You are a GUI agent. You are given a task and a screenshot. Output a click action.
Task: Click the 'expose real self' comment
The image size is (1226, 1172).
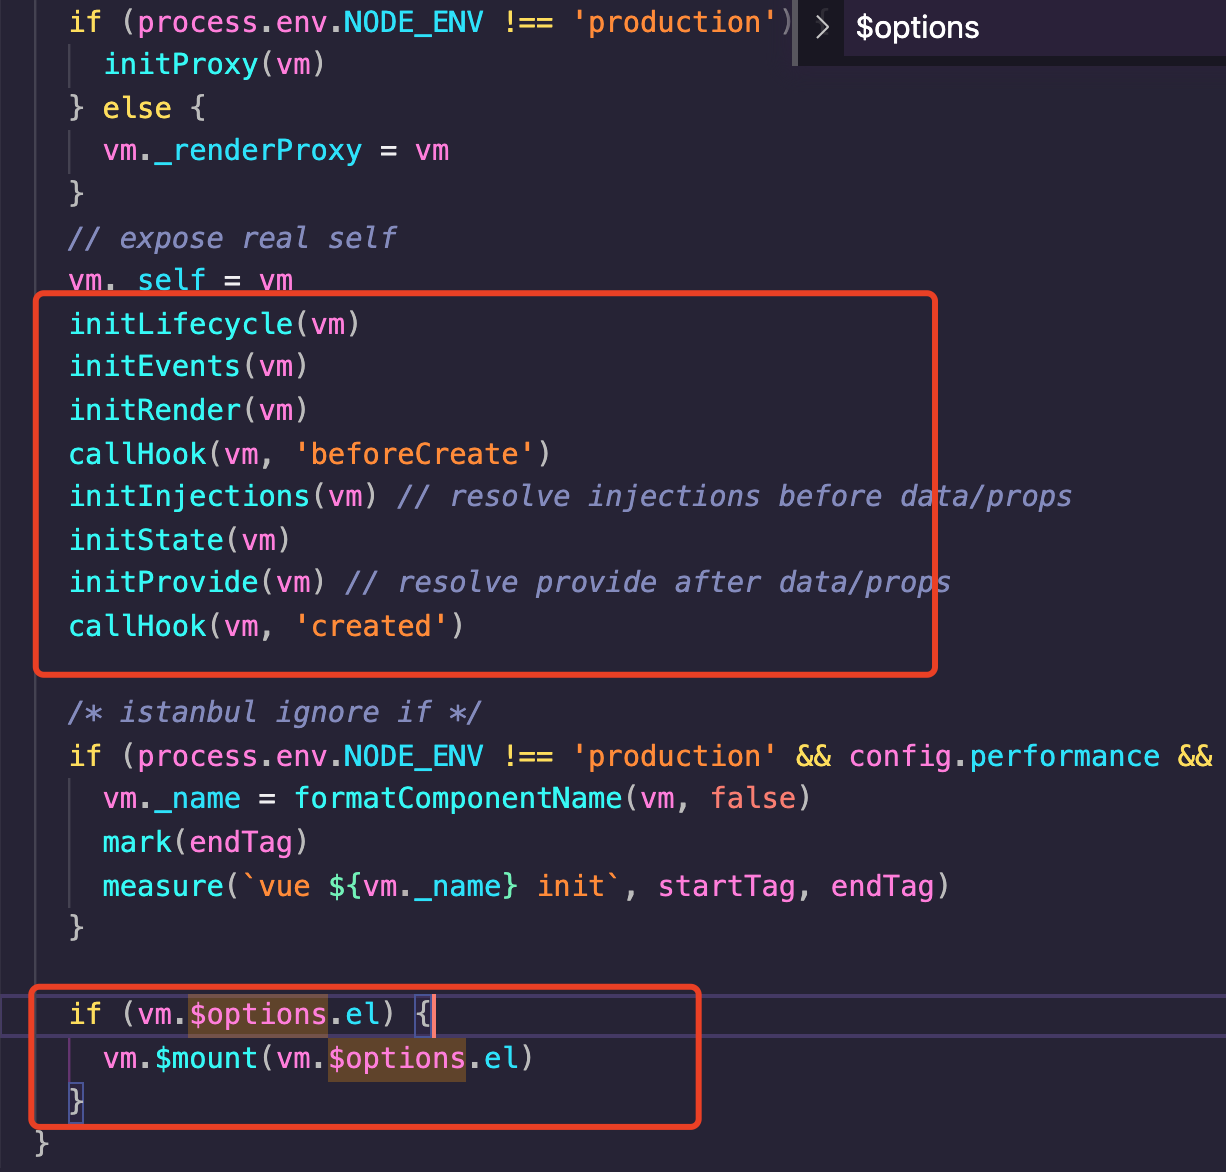[232, 237]
